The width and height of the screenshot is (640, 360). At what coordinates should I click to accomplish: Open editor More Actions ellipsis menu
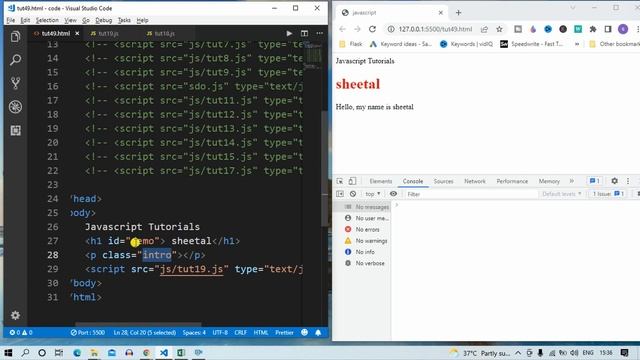click(x=320, y=33)
